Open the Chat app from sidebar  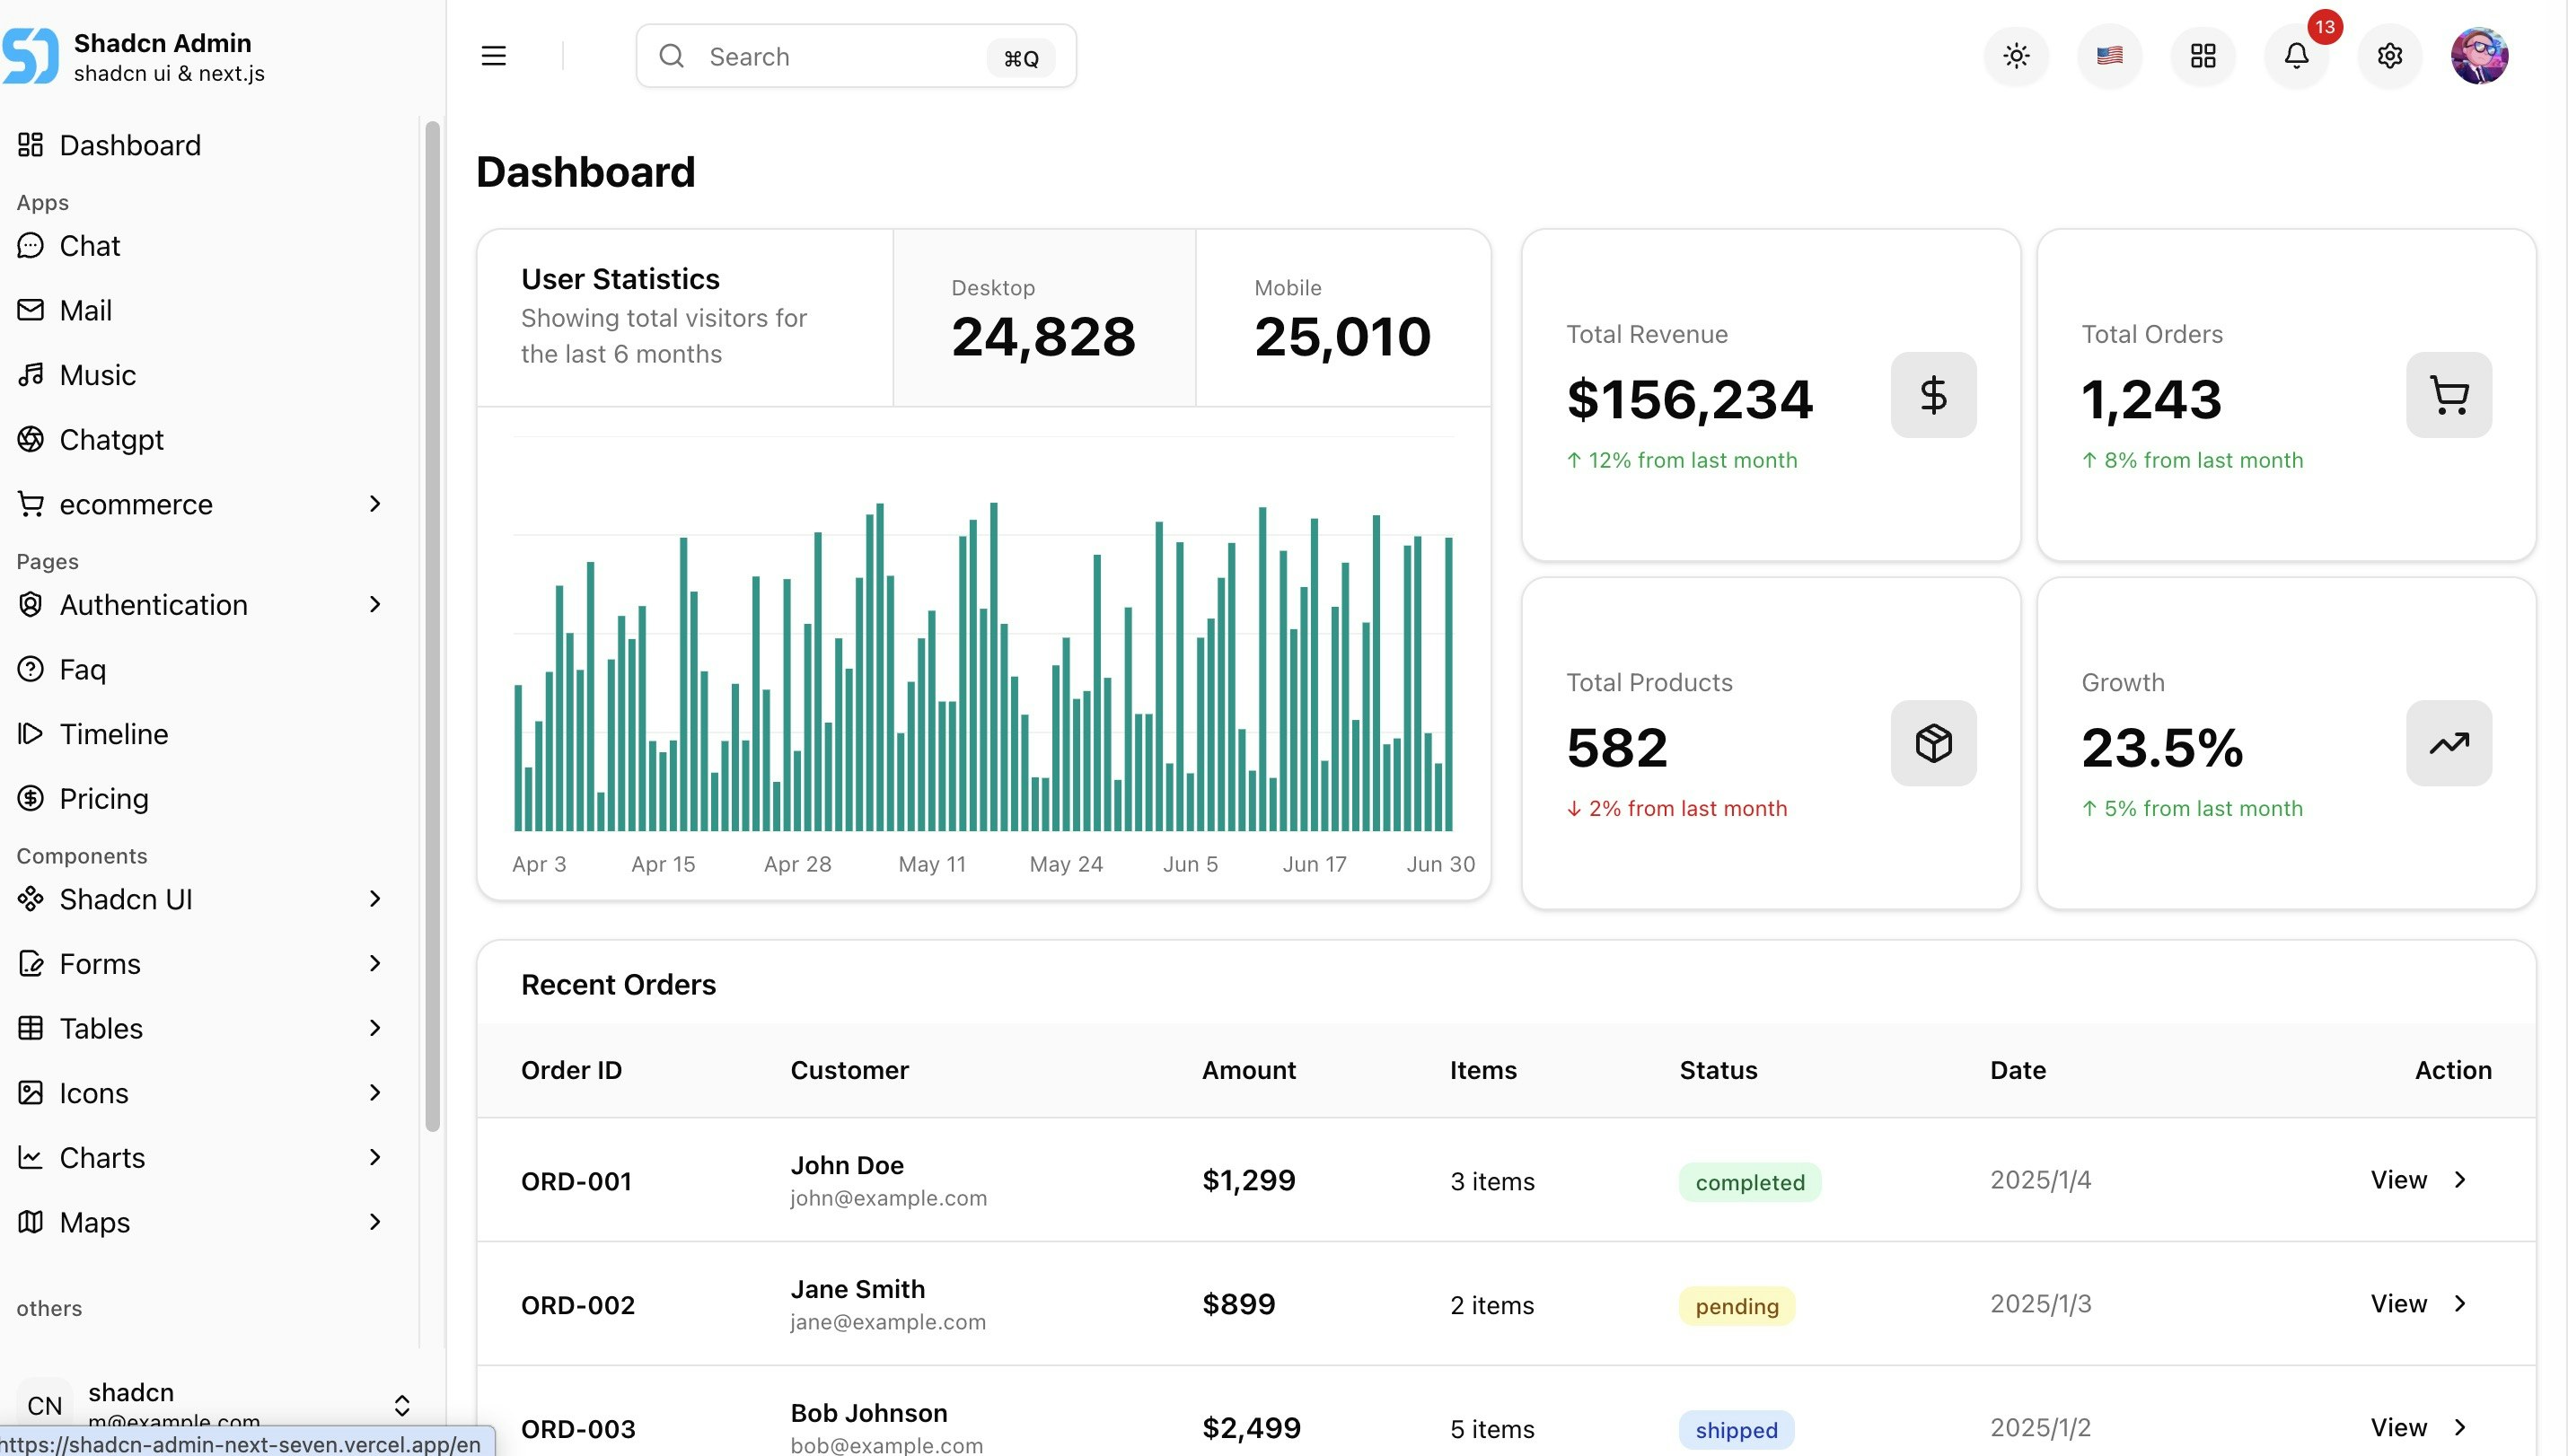89,245
